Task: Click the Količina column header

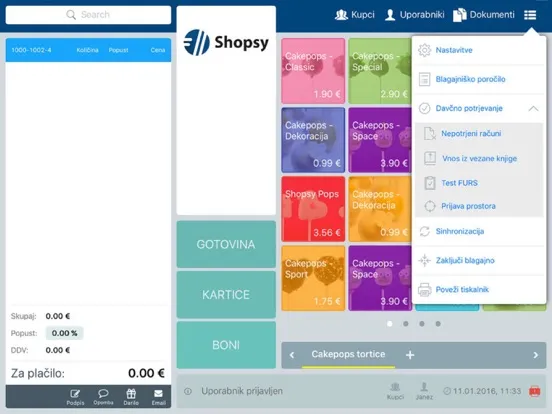Action: 87,50
